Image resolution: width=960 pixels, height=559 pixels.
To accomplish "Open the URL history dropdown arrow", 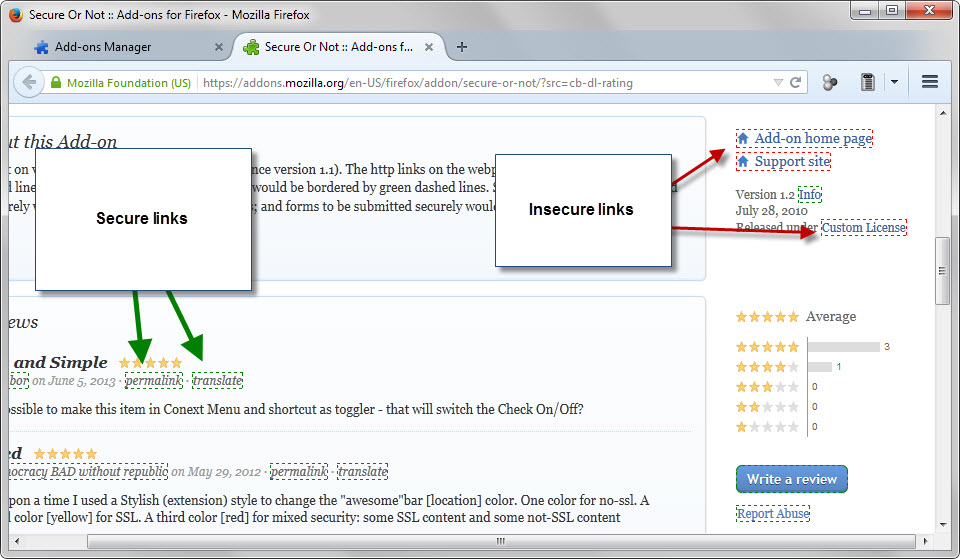I will [778, 82].
